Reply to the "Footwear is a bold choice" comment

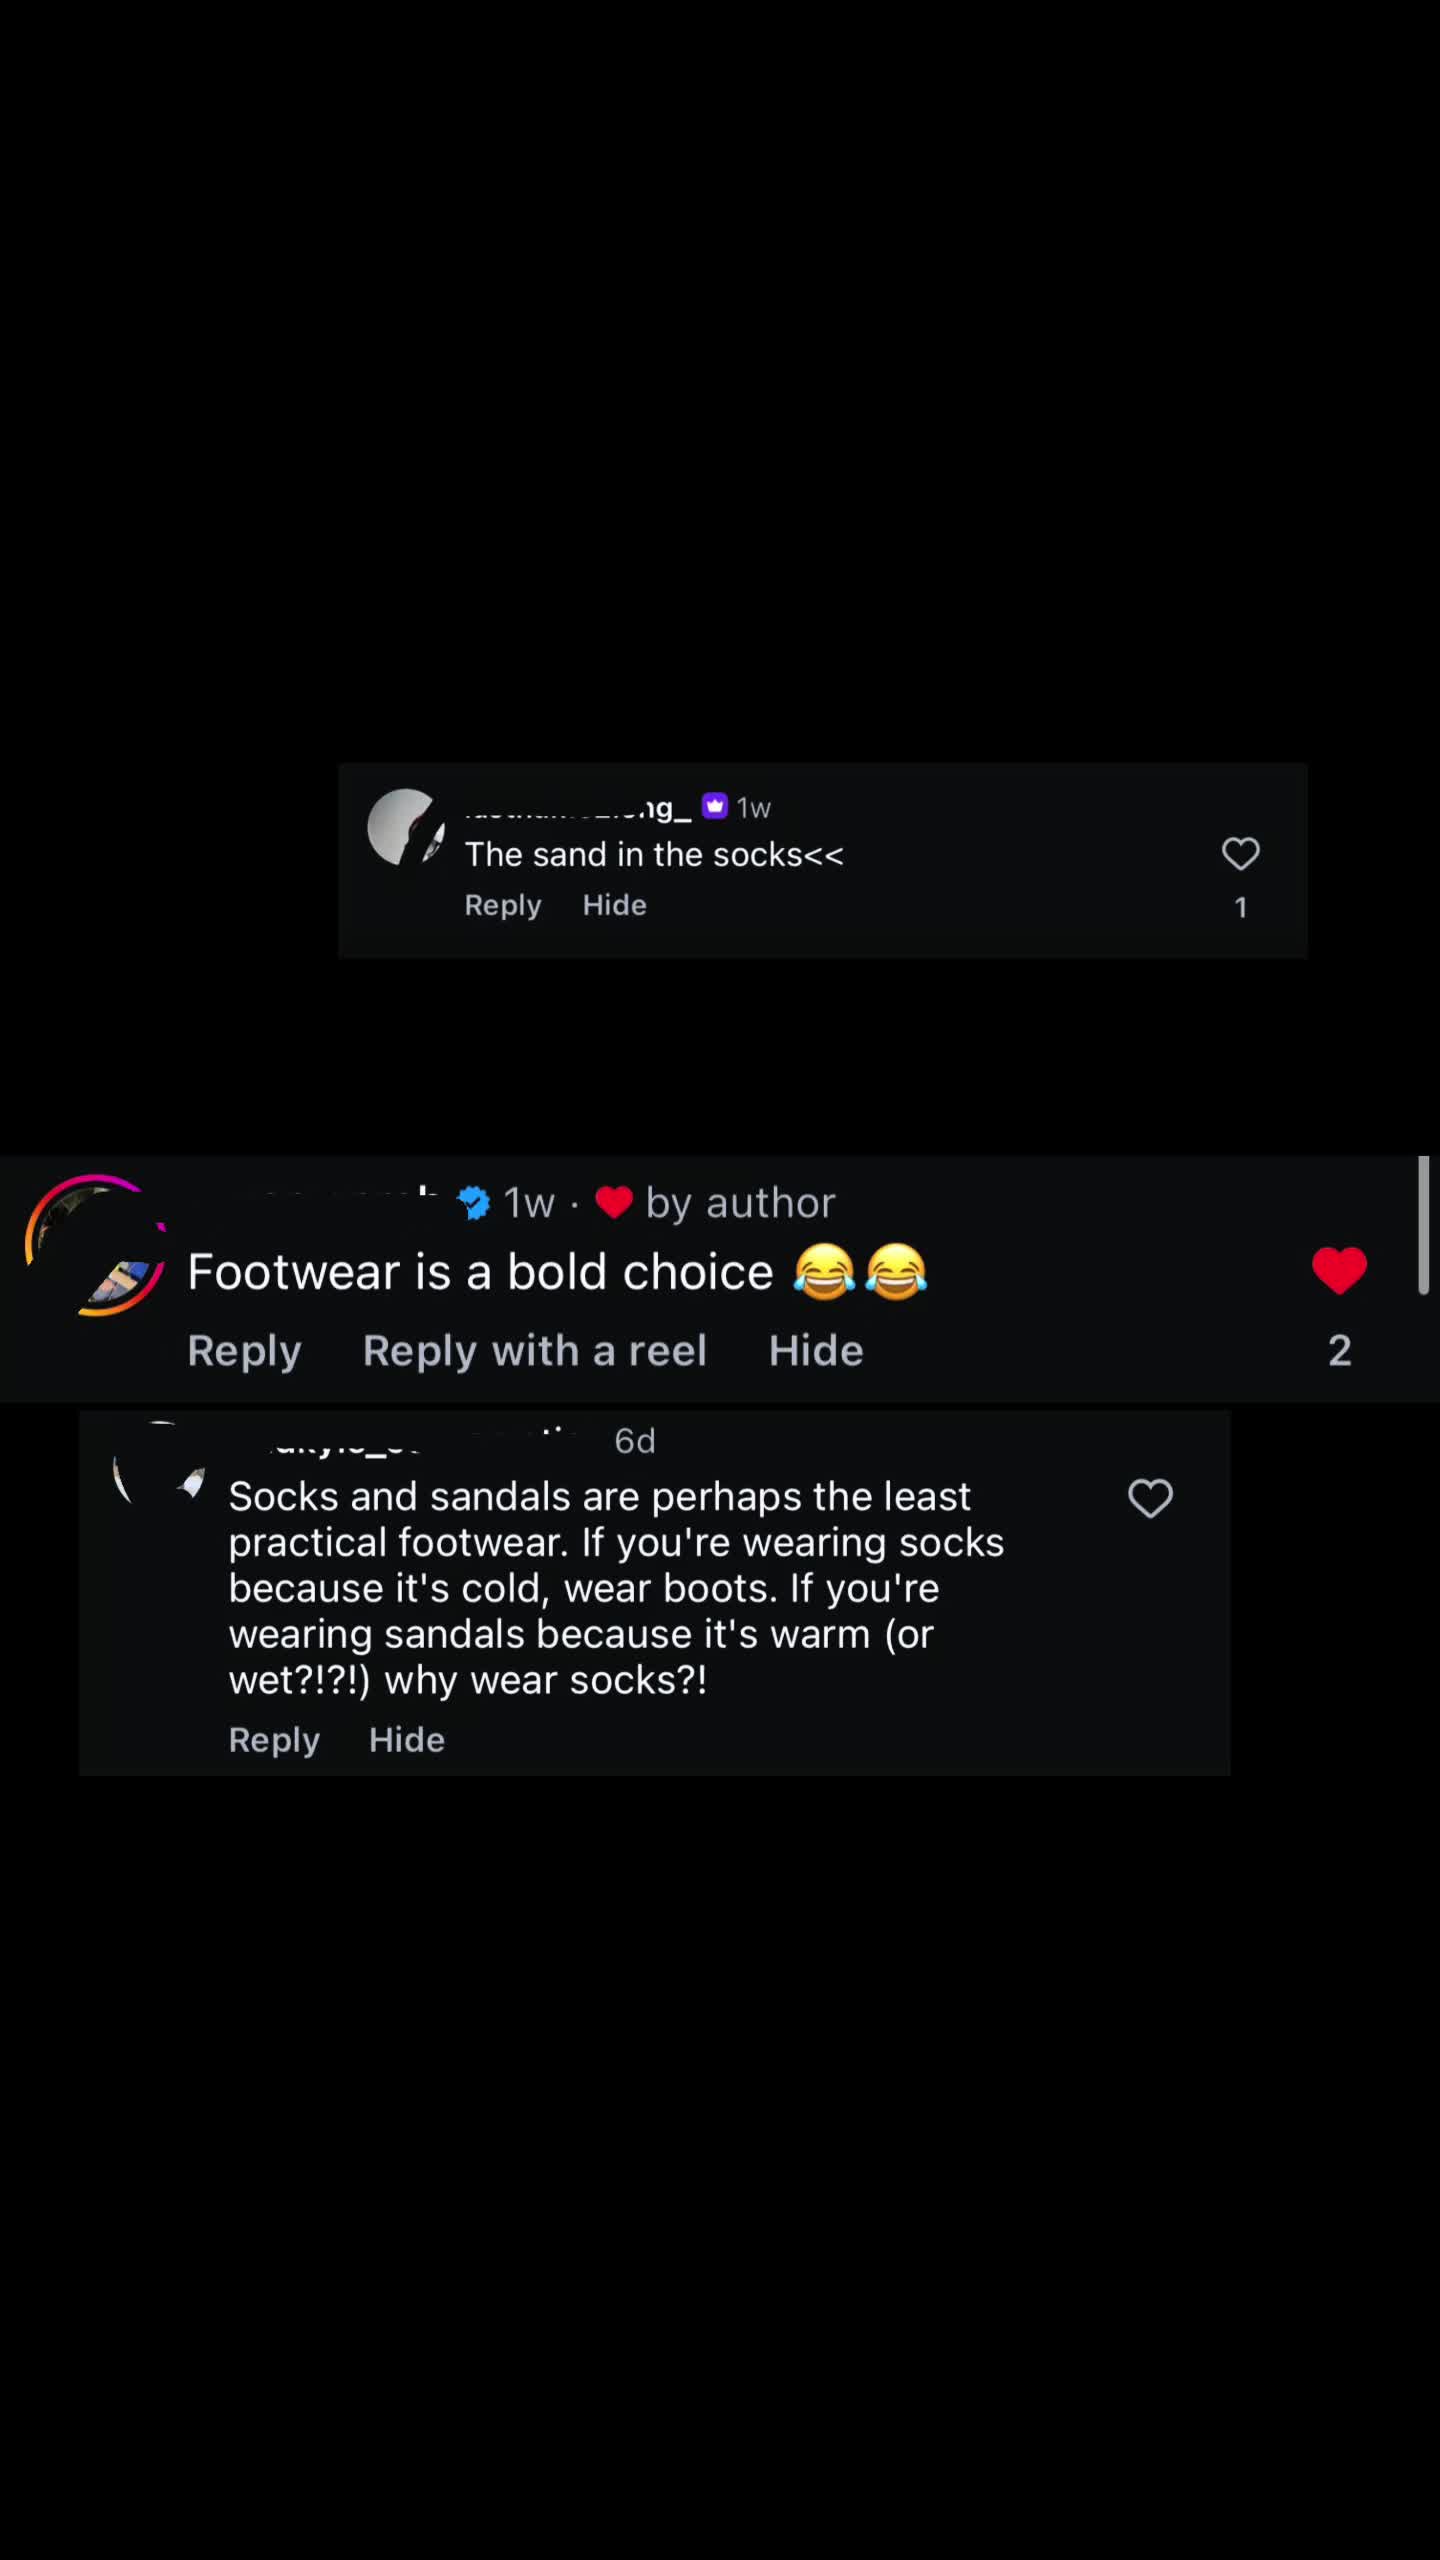pos(244,1351)
